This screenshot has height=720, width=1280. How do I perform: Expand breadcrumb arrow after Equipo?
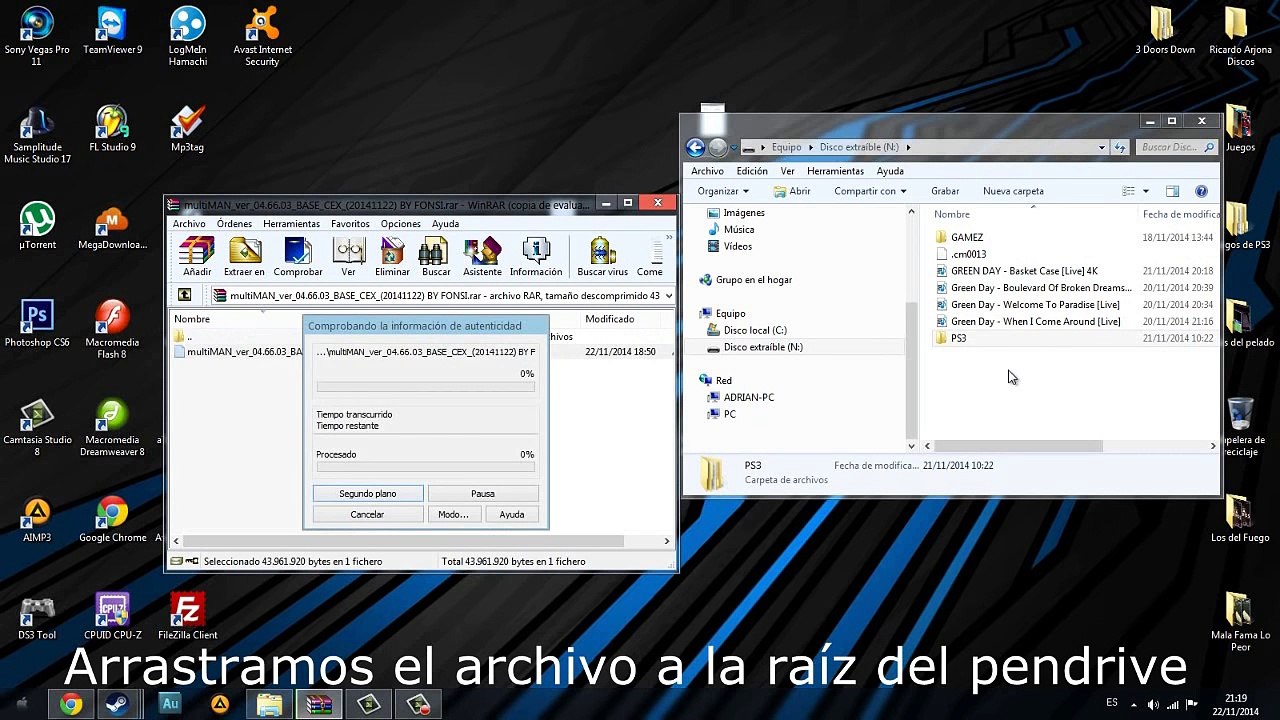pyautogui.click(x=810, y=148)
